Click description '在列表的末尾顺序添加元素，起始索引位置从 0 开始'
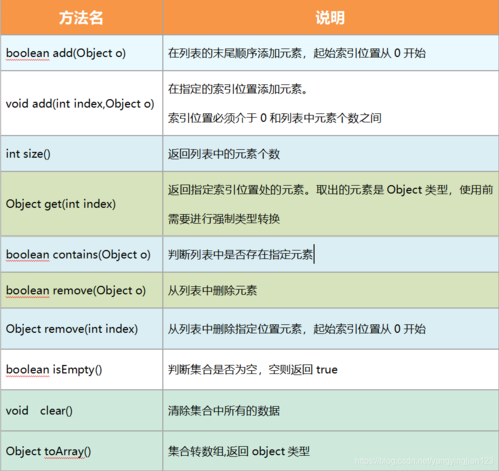This screenshot has height=471, width=499. (297, 53)
